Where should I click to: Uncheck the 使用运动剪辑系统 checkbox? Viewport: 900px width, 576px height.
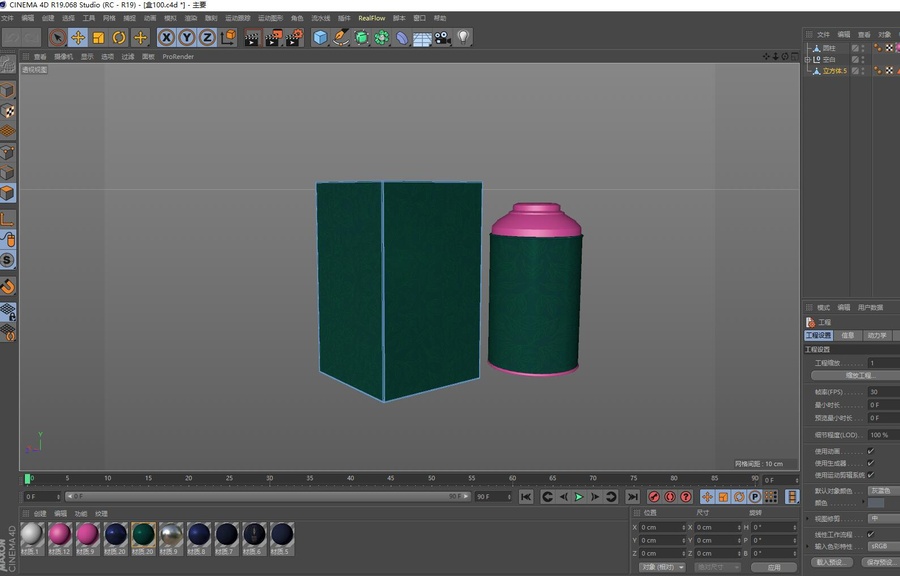click(871, 475)
